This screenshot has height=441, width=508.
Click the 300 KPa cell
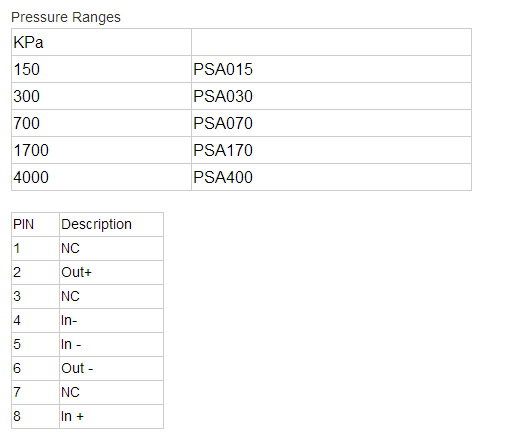point(101,96)
